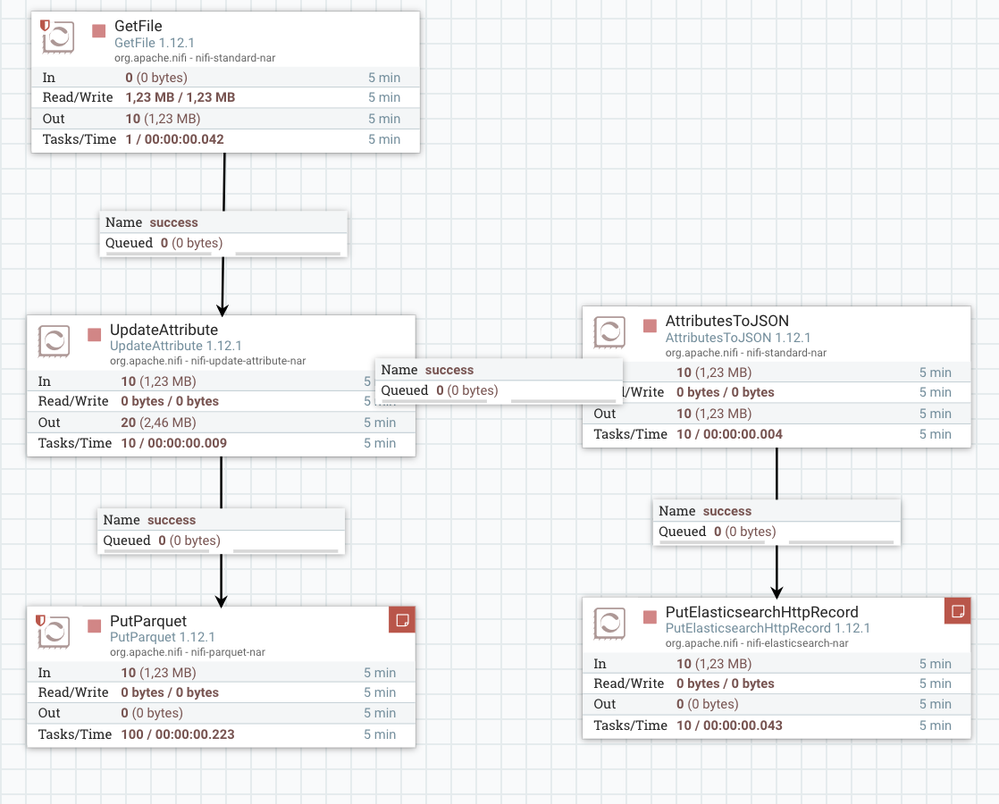999x804 pixels.
Task: Select success connection from UpdateAttribute to PutParquet
Action: [221, 531]
